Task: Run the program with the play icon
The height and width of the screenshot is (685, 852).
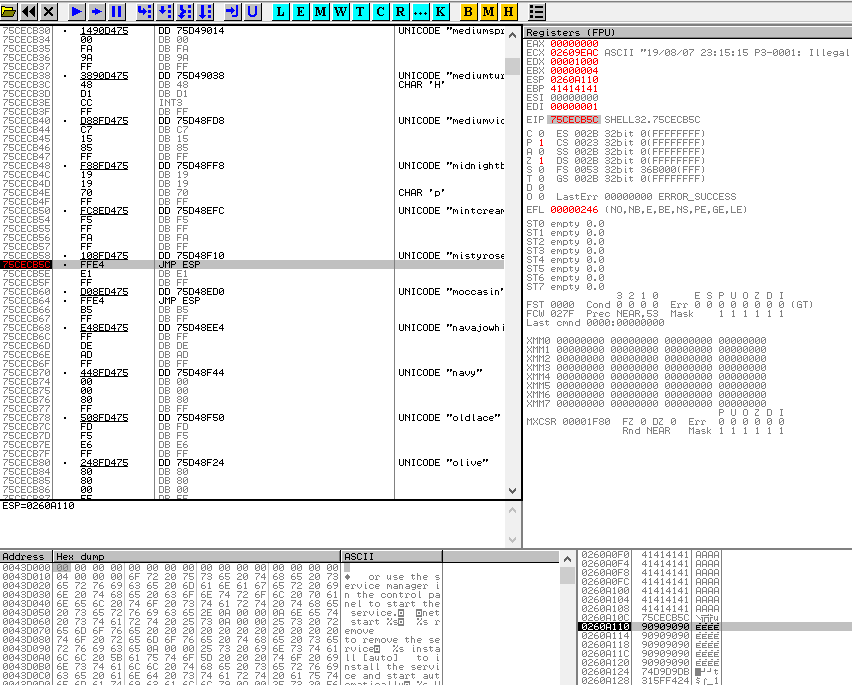Action: click(x=77, y=11)
